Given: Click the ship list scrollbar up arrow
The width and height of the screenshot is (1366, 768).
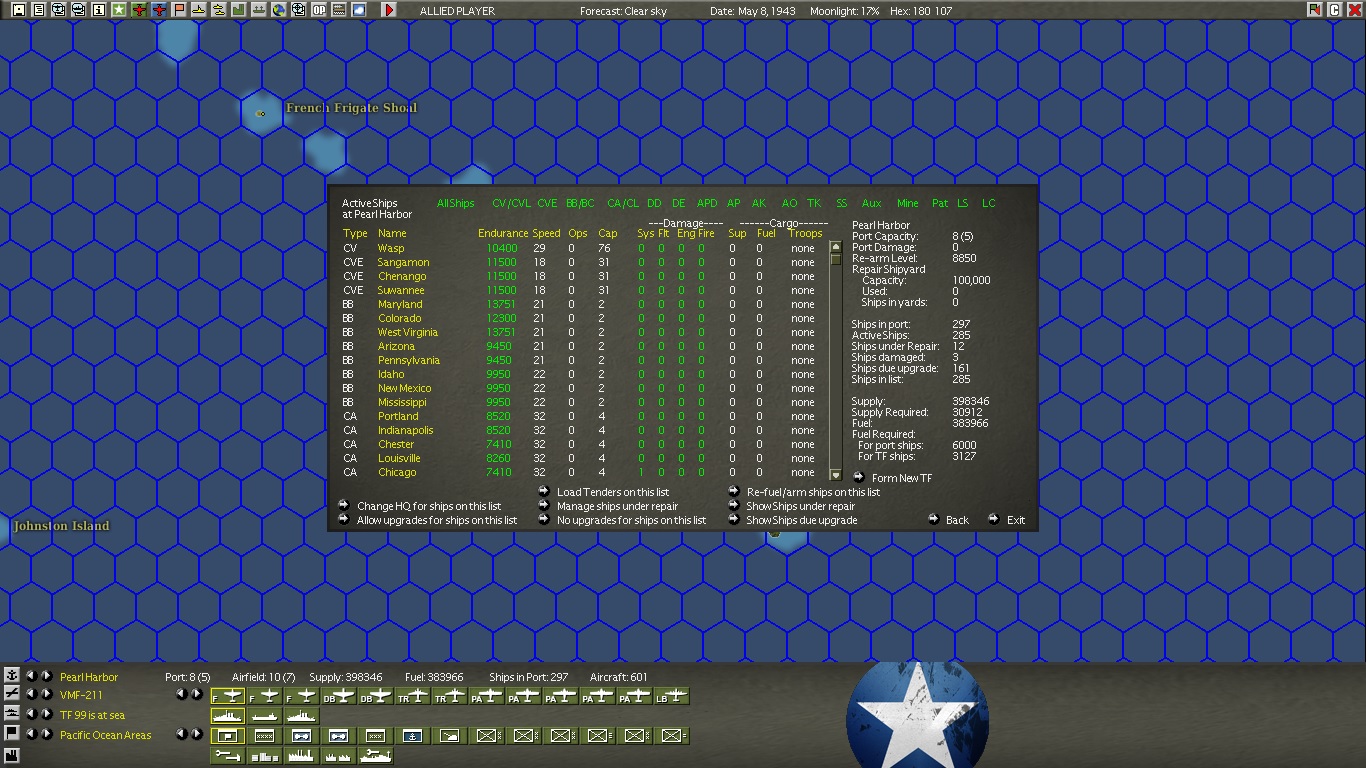Looking at the screenshot, I should (836, 247).
